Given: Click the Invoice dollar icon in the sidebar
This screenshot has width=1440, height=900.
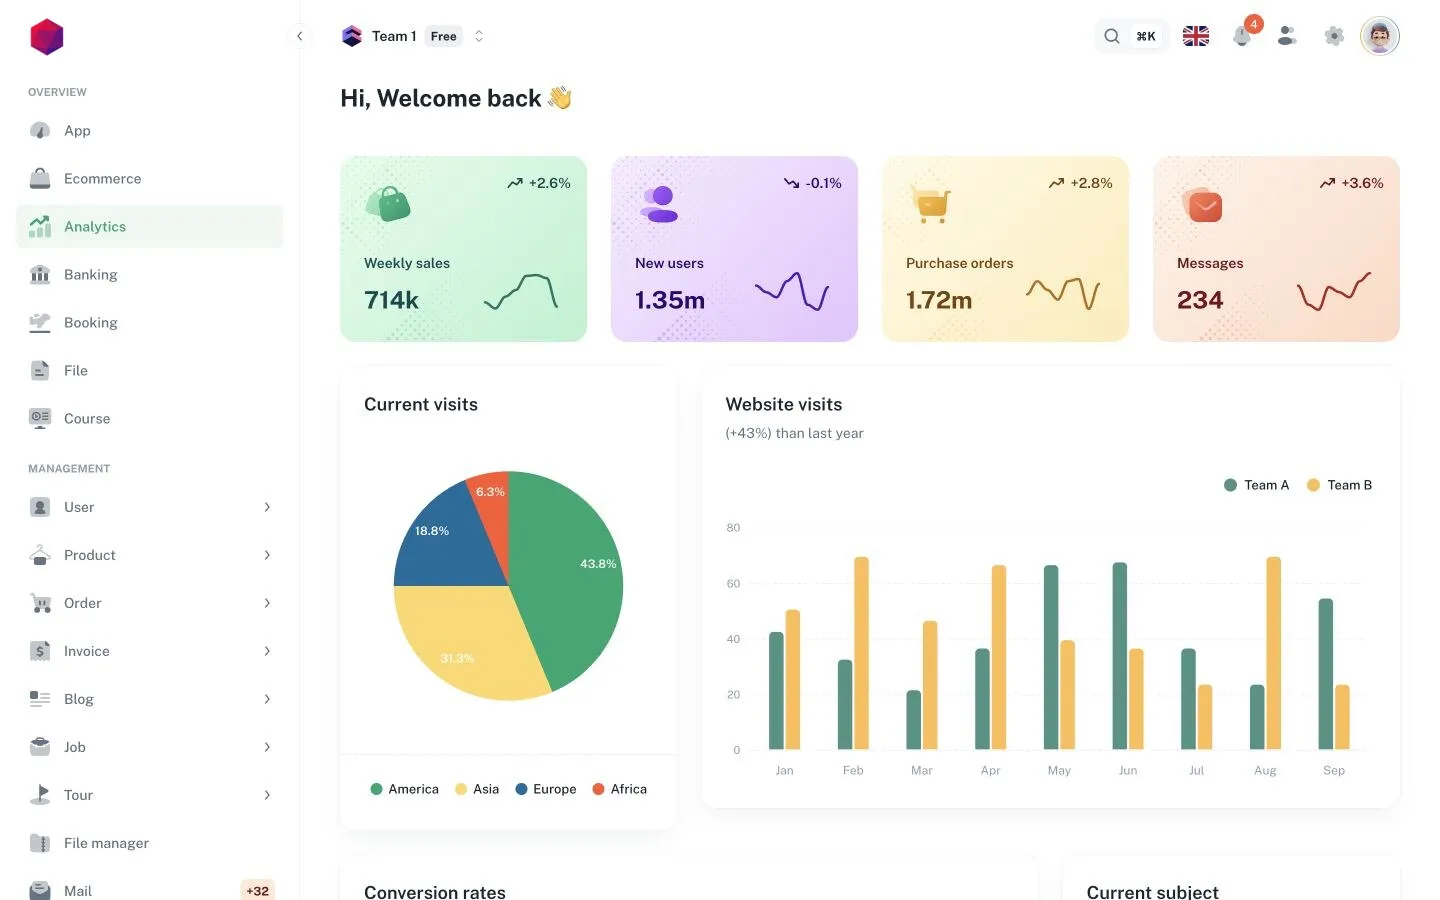Looking at the screenshot, I should click(40, 651).
